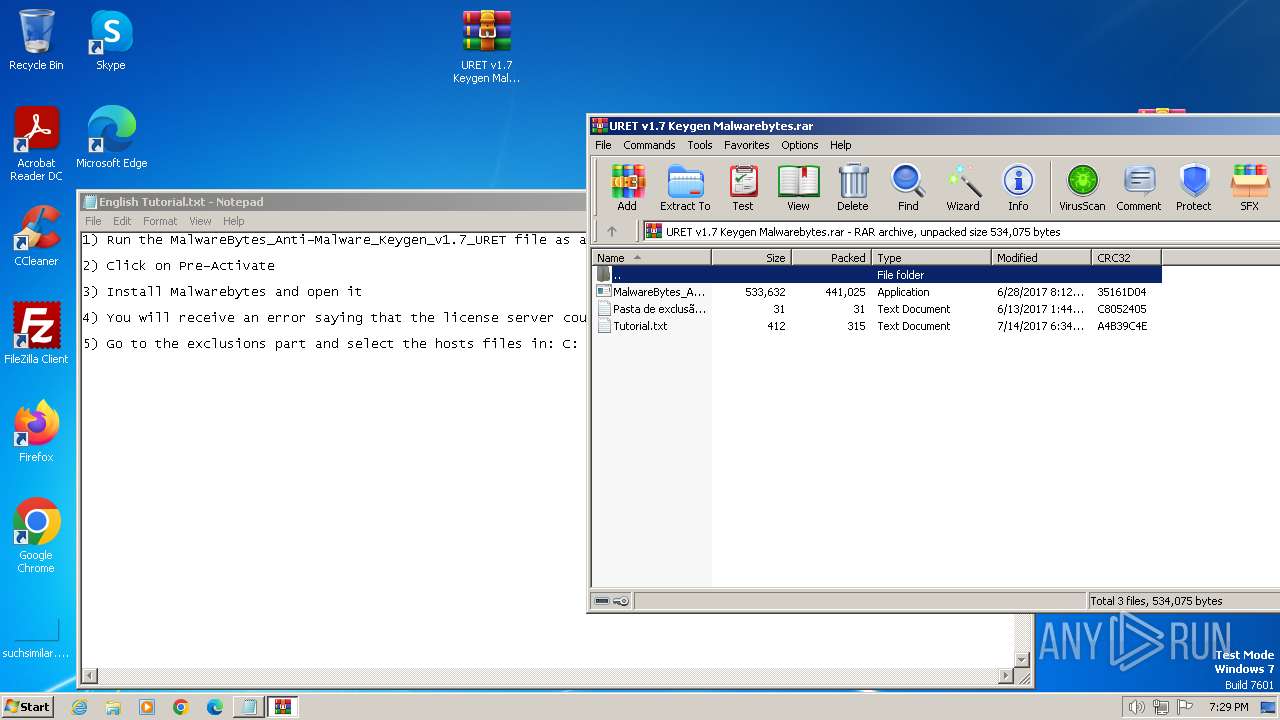Select the URET v1.7 Keygen RAR desktop file

(x=487, y=47)
